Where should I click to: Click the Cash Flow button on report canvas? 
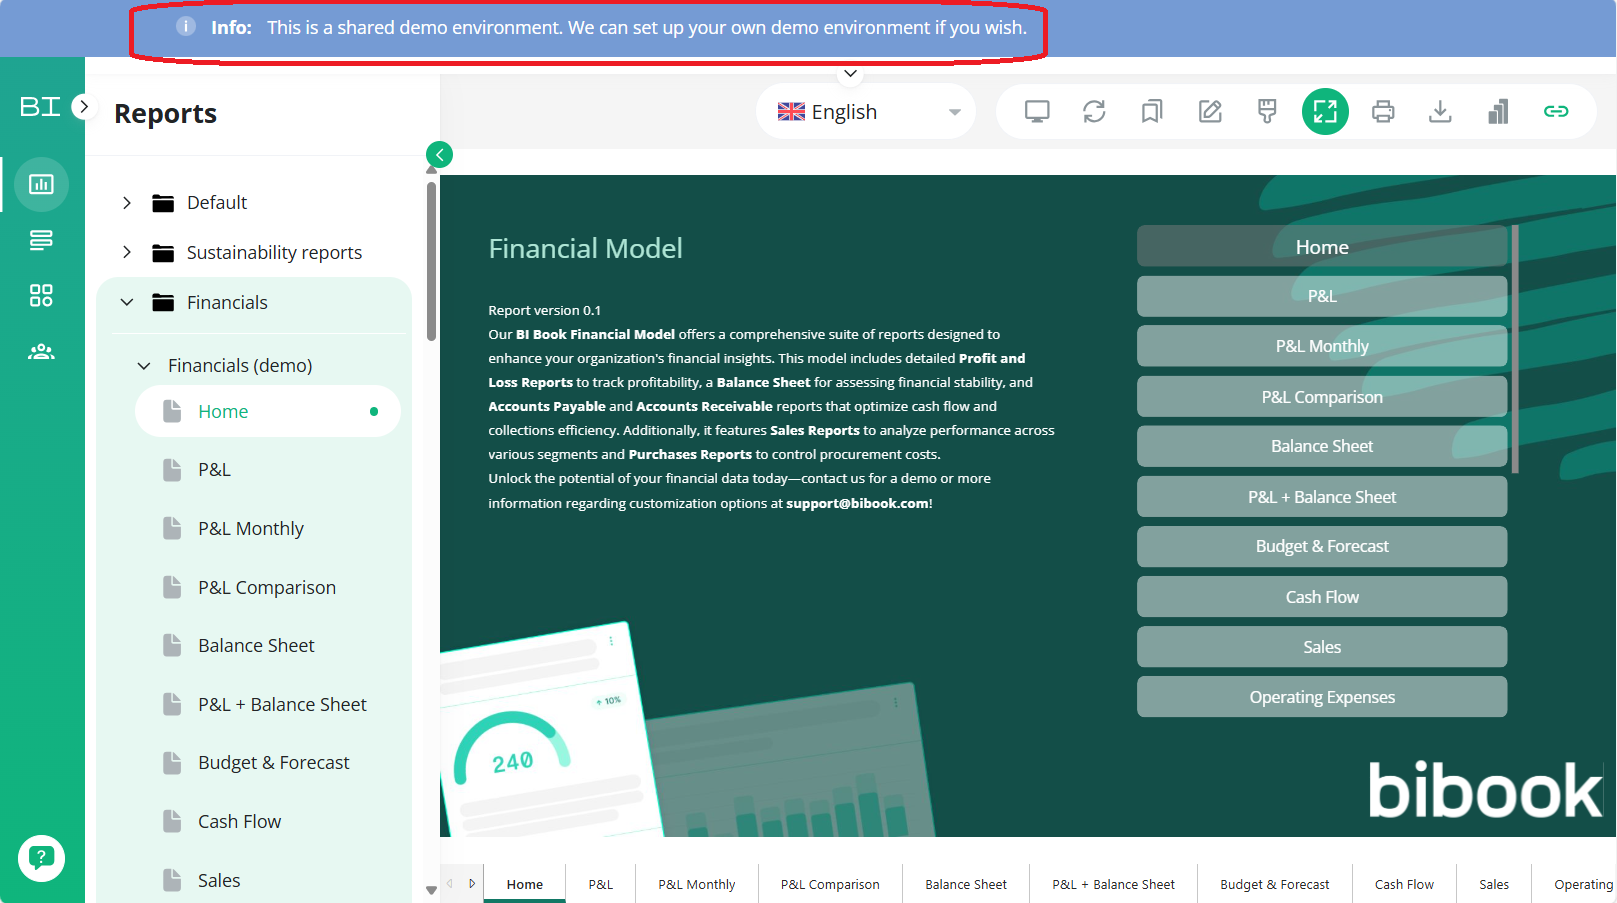coord(1322,596)
